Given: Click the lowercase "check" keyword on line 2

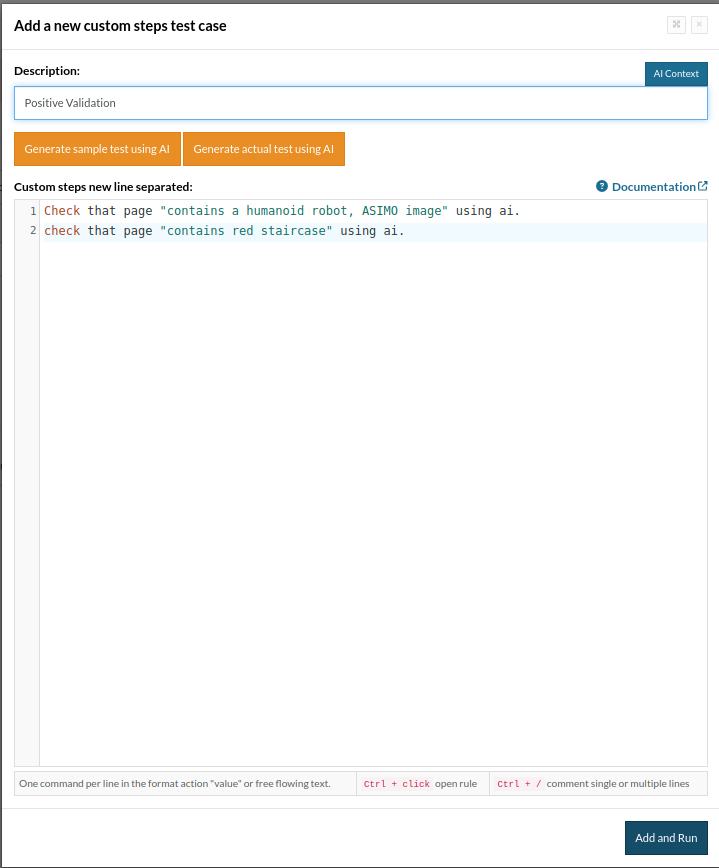Looking at the screenshot, I should point(62,231).
